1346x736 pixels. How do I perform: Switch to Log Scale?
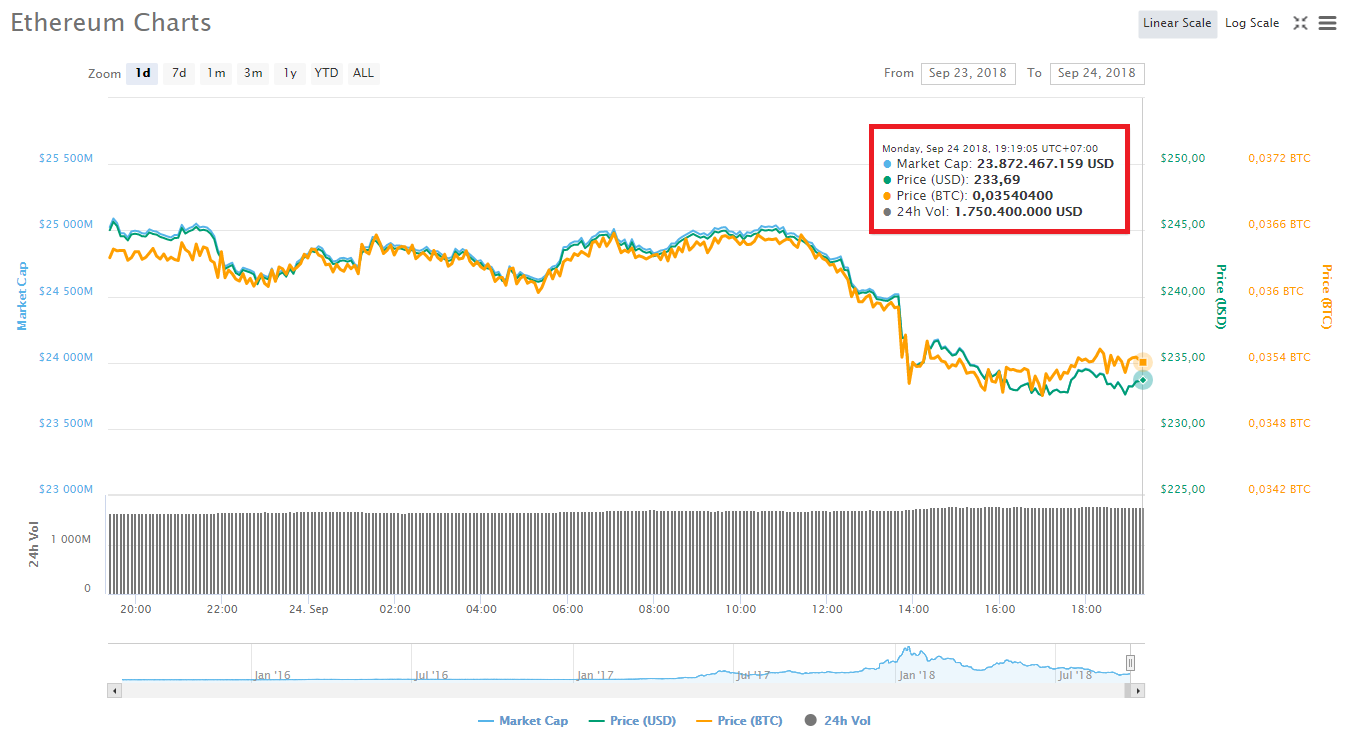(x=1252, y=23)
